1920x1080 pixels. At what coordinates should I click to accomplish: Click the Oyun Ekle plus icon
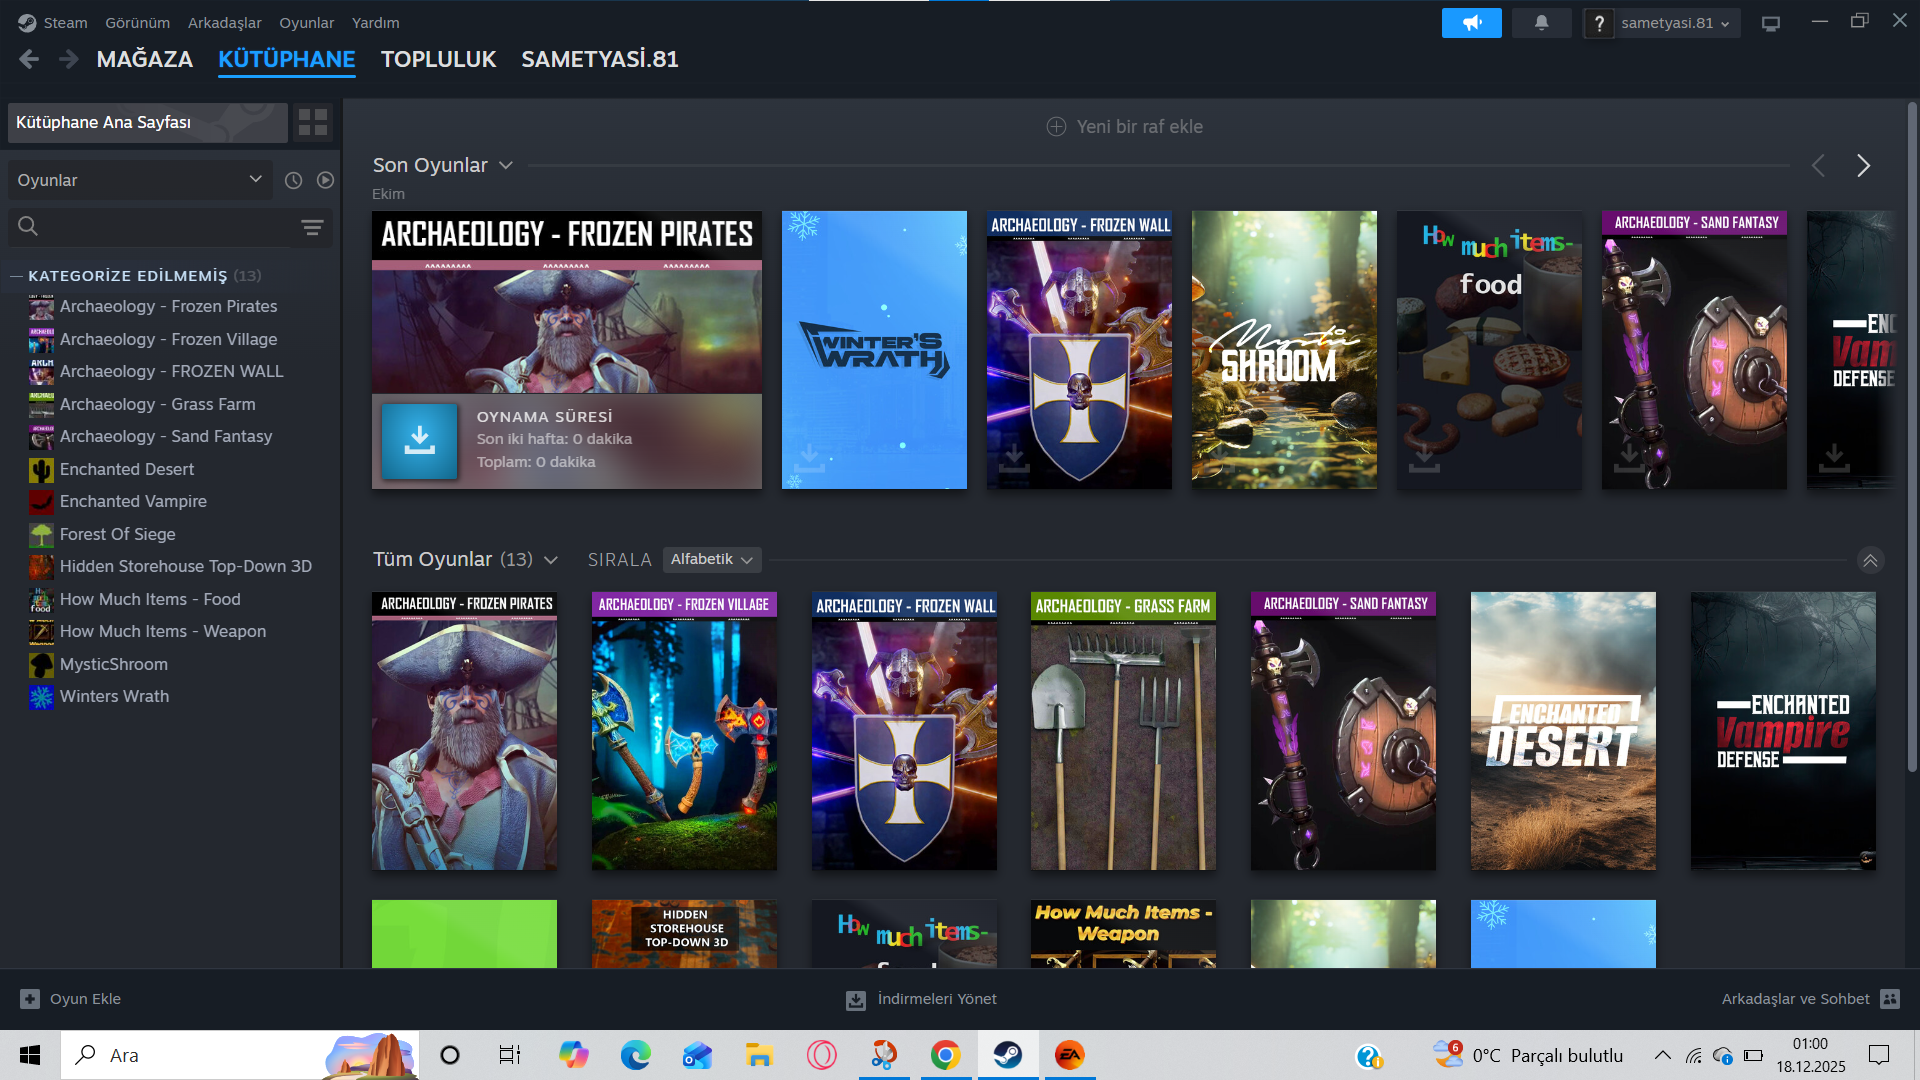(30, 999)
